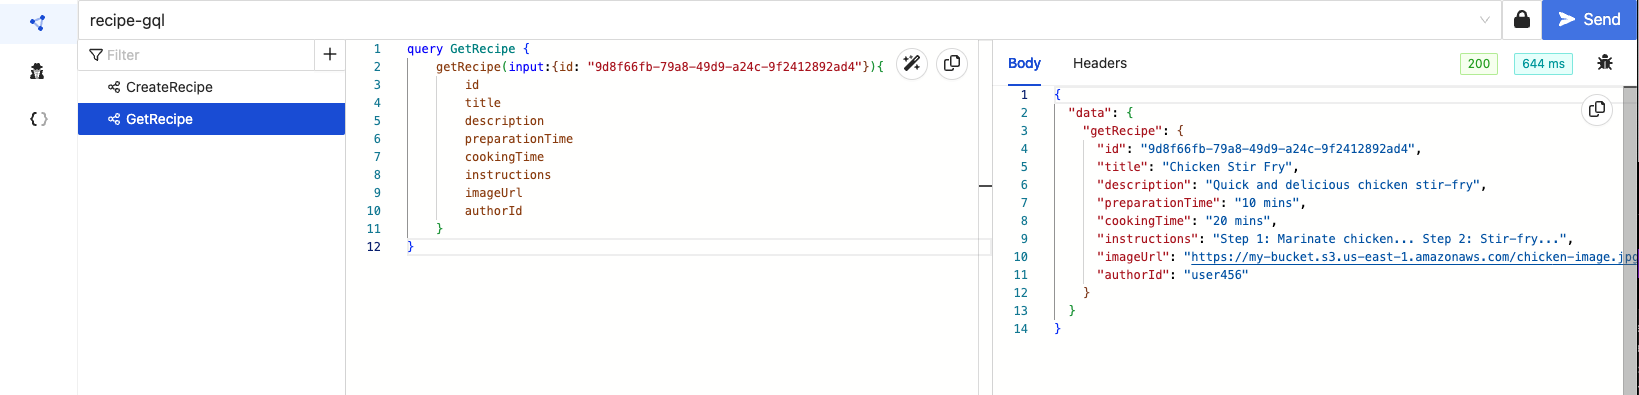Open the chicken-image S3 URL link

coord(1414,257)
